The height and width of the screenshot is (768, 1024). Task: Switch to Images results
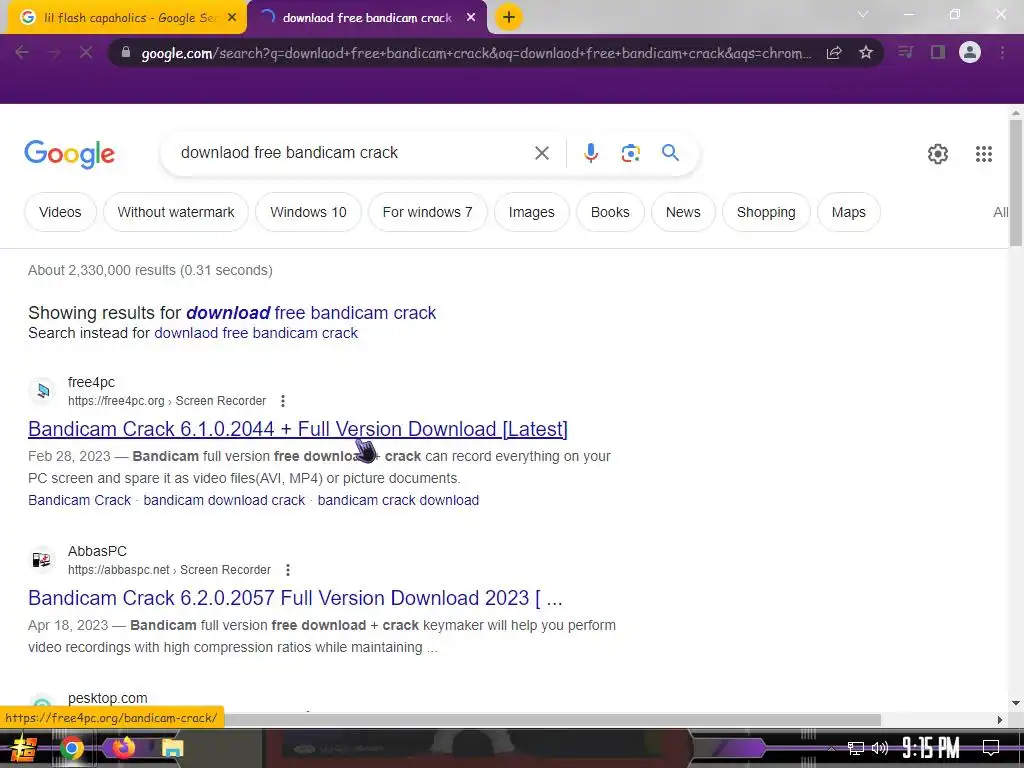coord(532,212)
